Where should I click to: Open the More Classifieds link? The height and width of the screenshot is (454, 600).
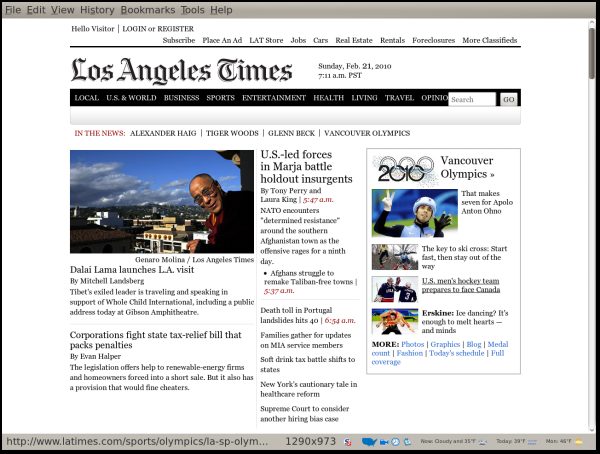click(490, 40)
